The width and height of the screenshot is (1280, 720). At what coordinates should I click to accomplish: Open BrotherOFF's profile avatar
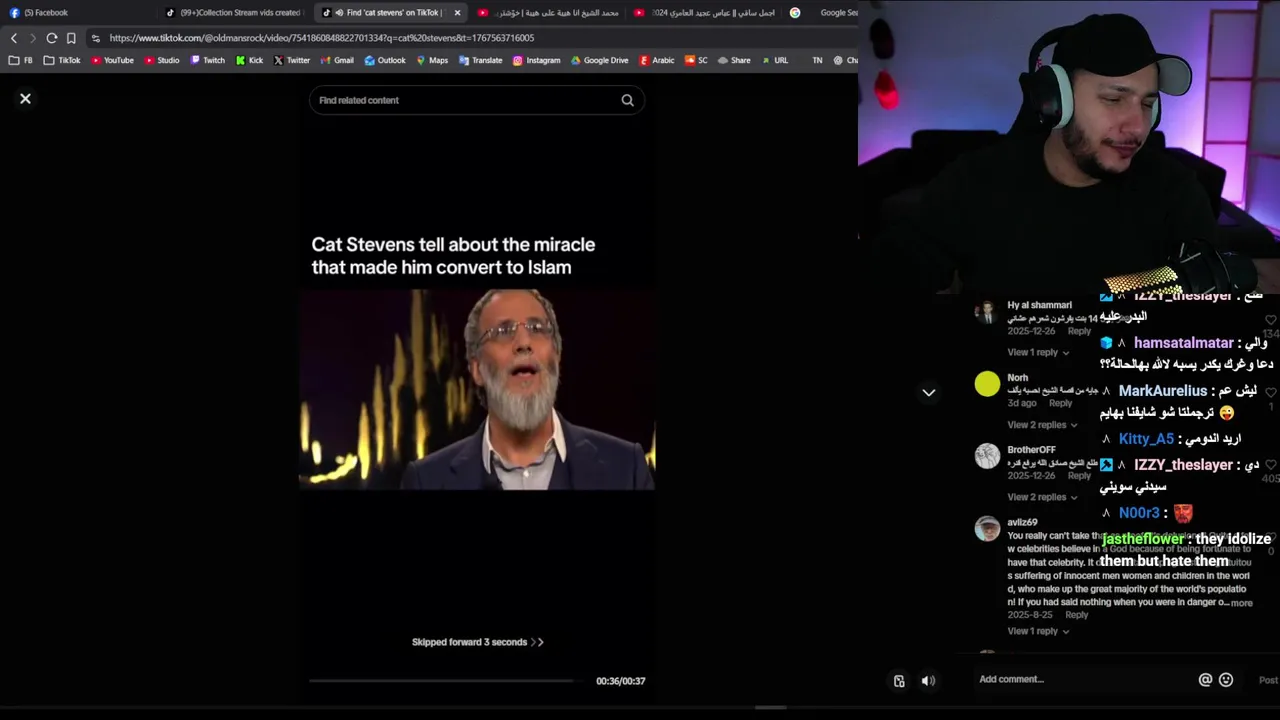coord(987,456)
